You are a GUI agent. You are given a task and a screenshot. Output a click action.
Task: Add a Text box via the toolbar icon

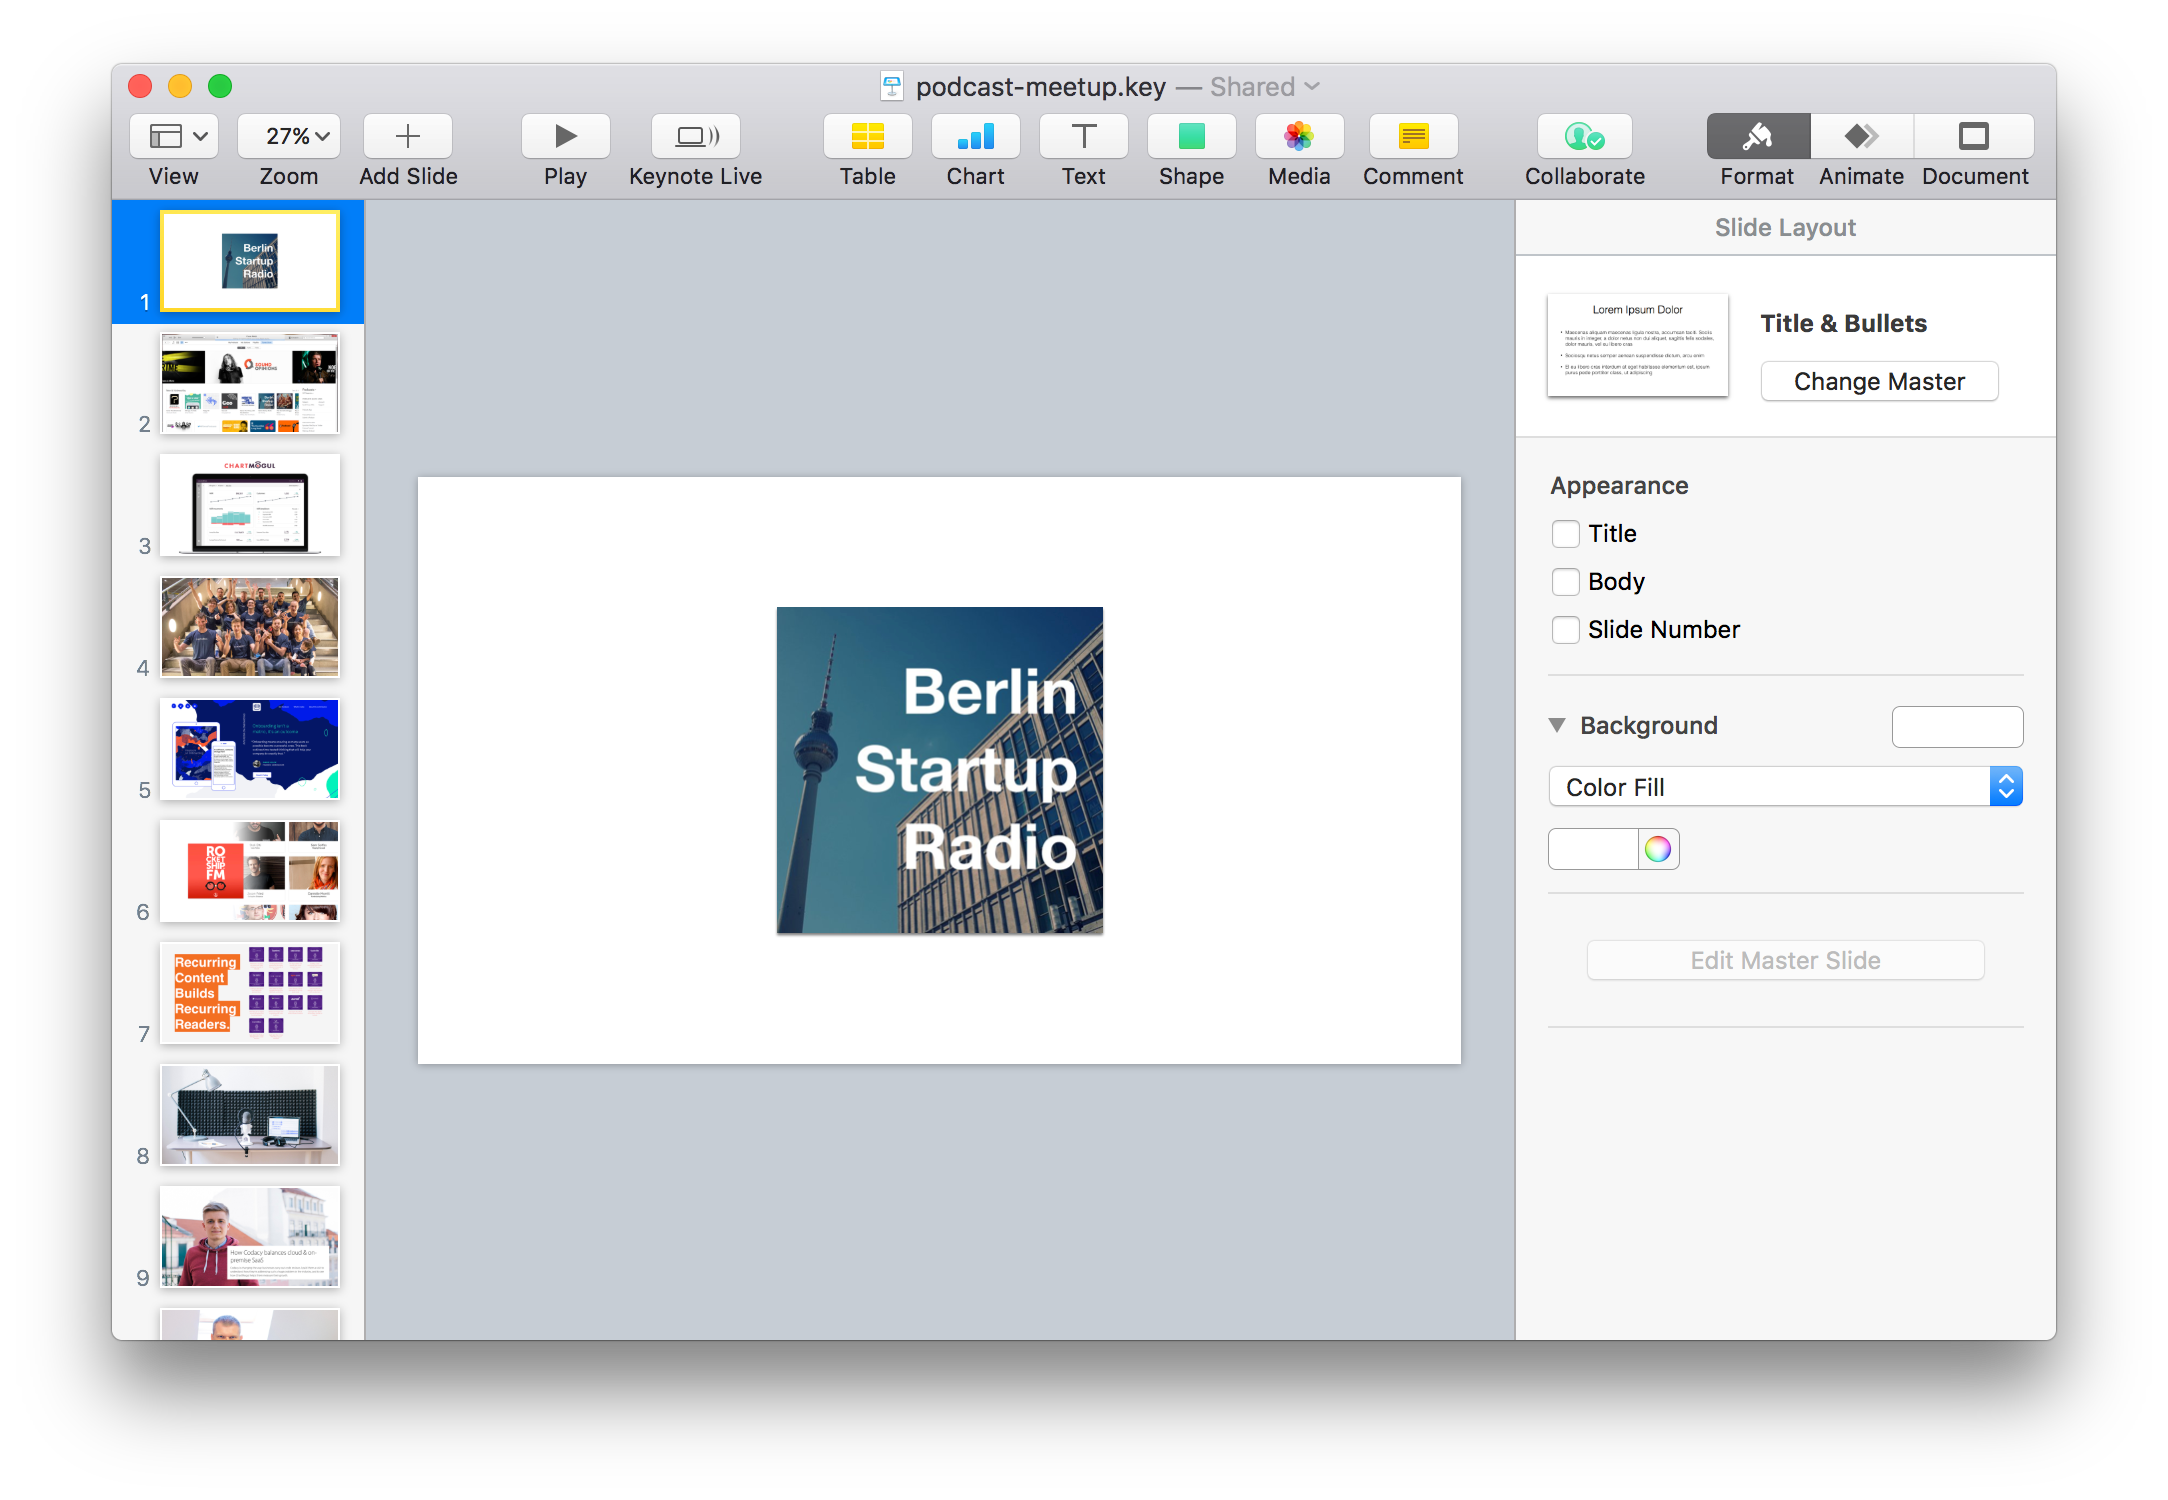(1083, 136)
